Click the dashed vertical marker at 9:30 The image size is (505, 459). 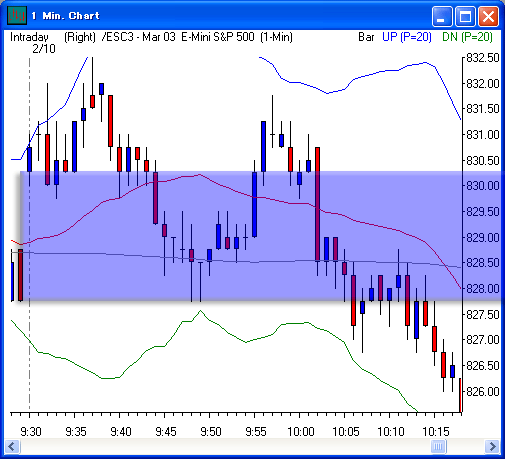click(x=29, y=233)
